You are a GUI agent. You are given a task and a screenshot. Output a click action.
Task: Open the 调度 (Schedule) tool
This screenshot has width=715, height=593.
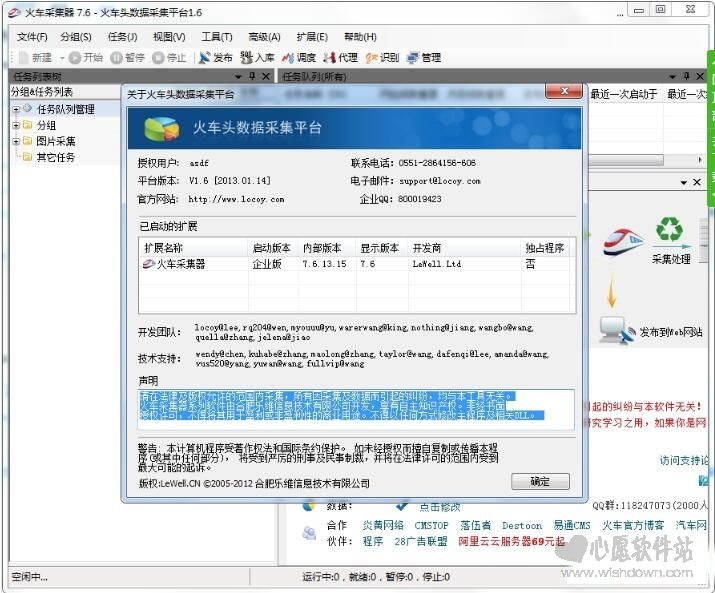point(299,57)
